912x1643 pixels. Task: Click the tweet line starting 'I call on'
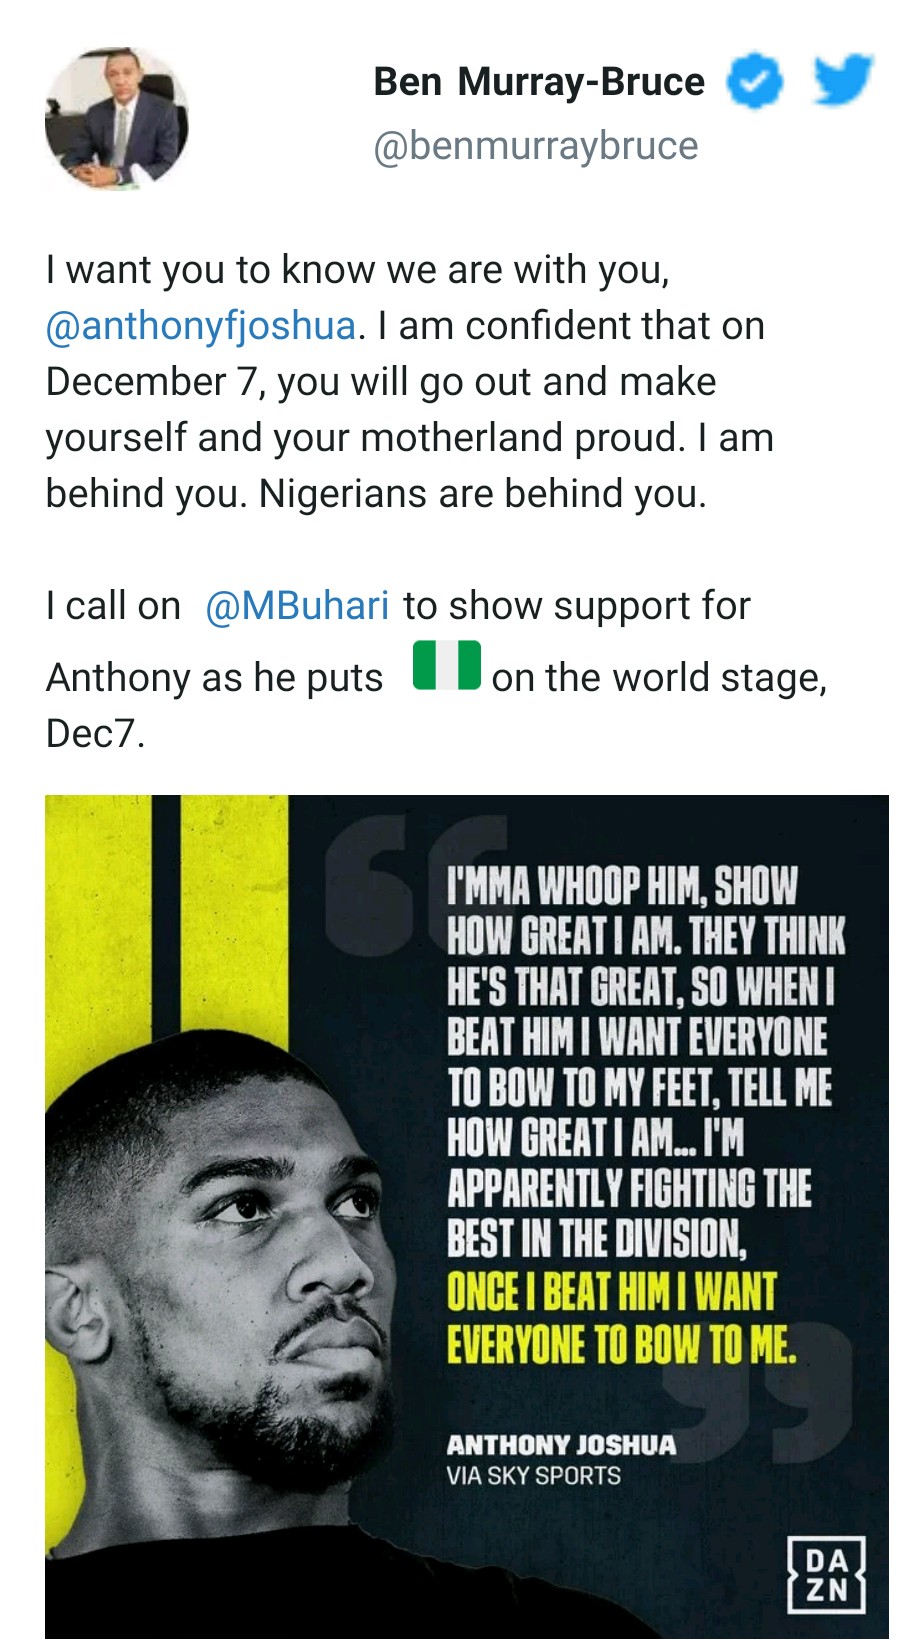click(x=112, y=606)
